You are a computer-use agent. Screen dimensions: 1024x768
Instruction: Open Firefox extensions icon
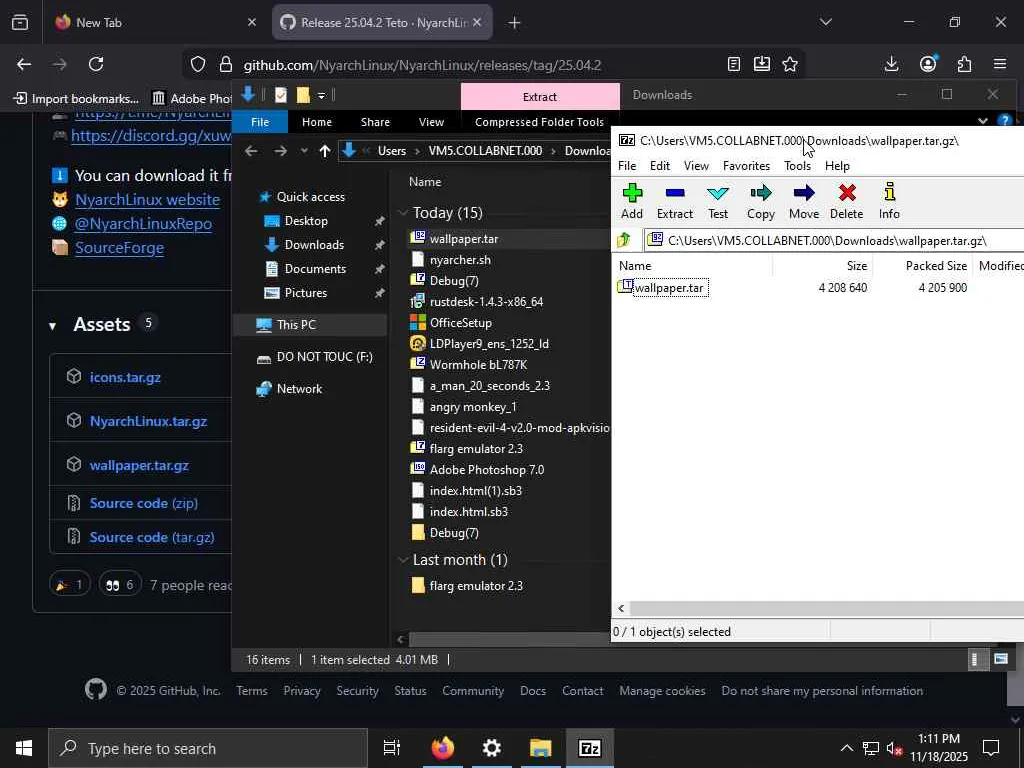coord(964,64)
